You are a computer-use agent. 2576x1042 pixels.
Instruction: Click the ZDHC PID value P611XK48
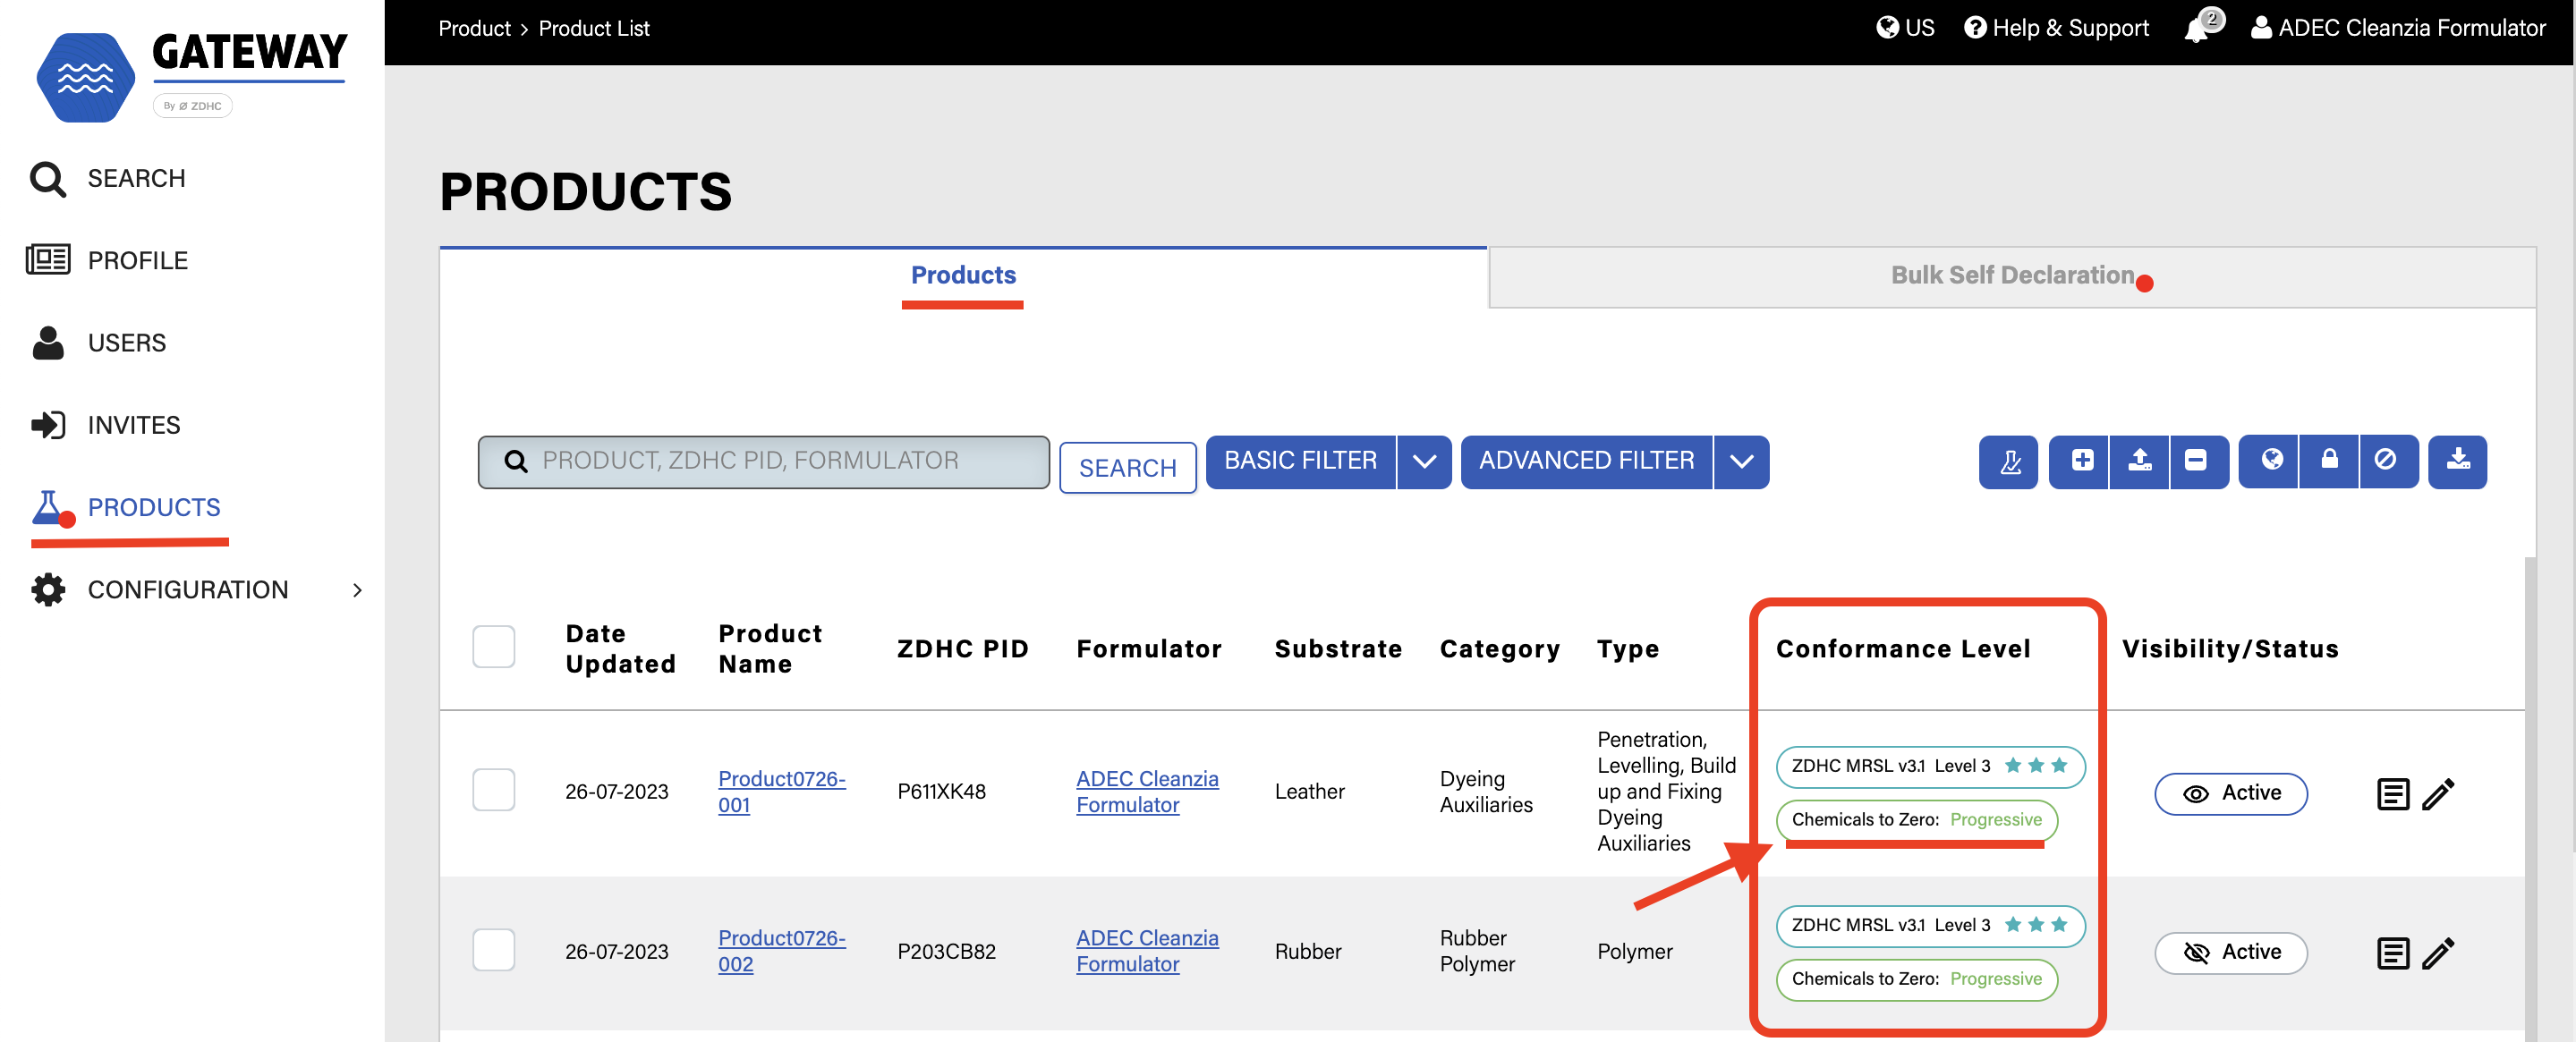[x=941, y=792]
